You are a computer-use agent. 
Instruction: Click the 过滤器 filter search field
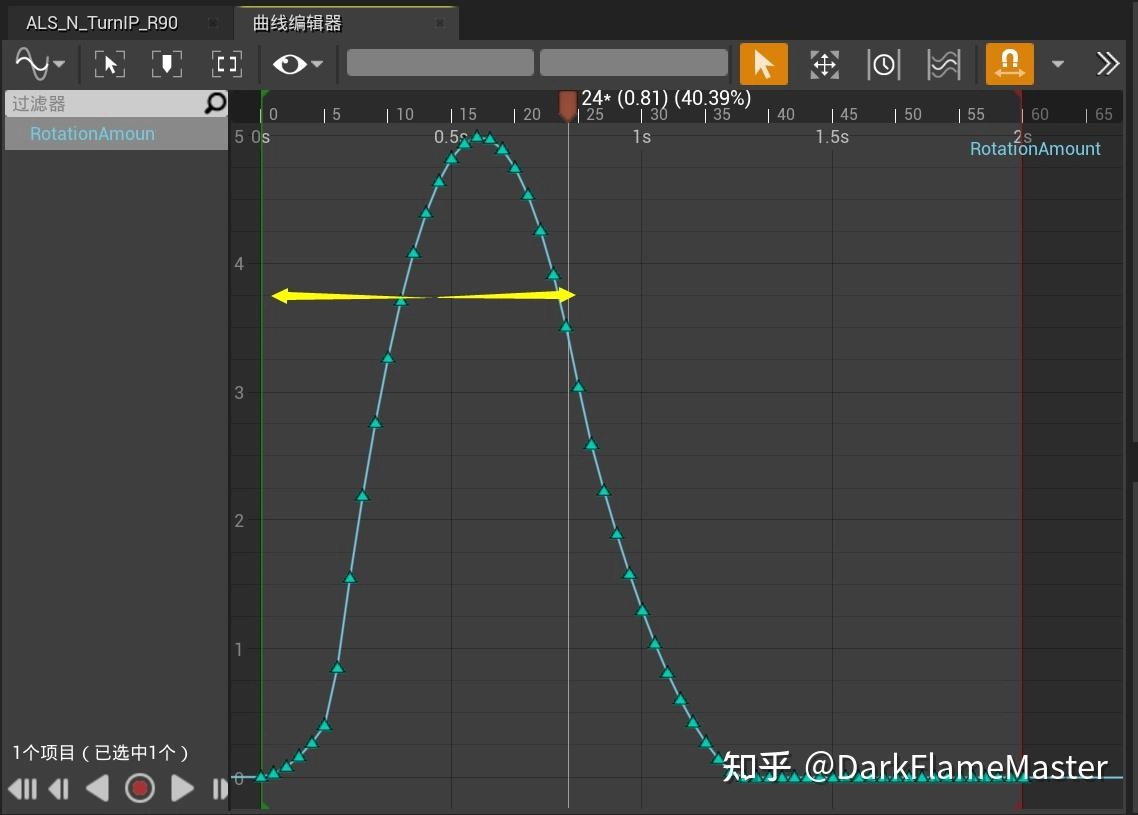click(x=116, y=104)
